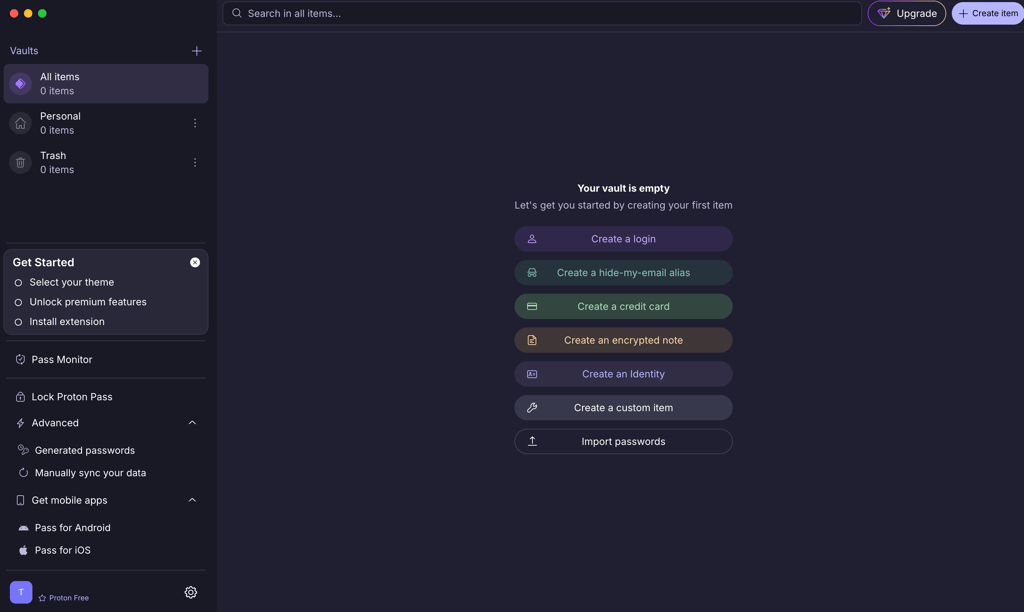Click the Get Started heading

(43, 262)
